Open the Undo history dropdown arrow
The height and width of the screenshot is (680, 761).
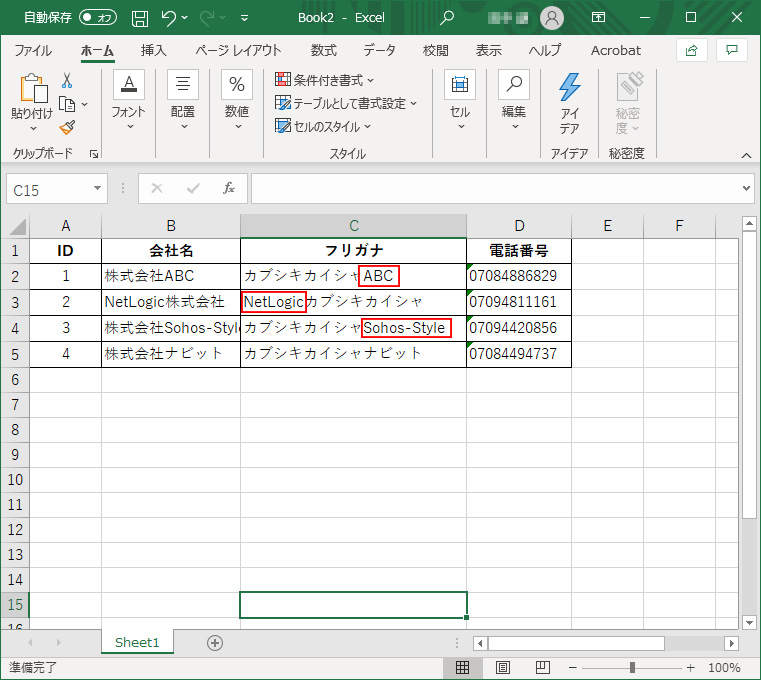[x=184, y=18]
